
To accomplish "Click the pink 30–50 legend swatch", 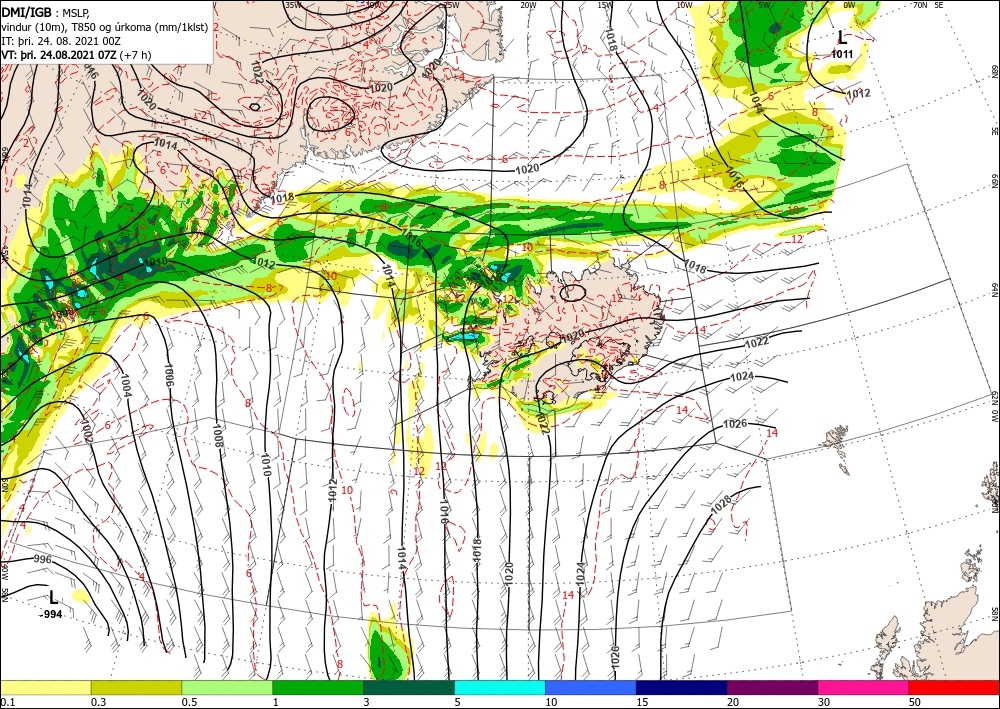I will click(864, 688).
